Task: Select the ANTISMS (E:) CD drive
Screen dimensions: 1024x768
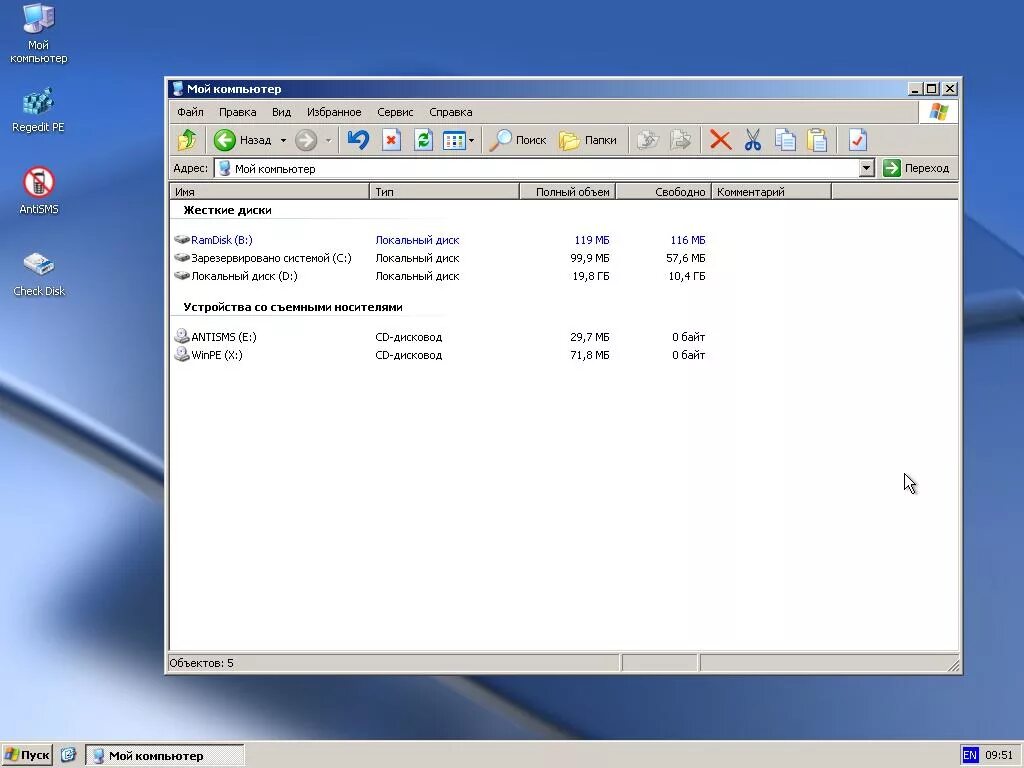Action: point(223,337)
